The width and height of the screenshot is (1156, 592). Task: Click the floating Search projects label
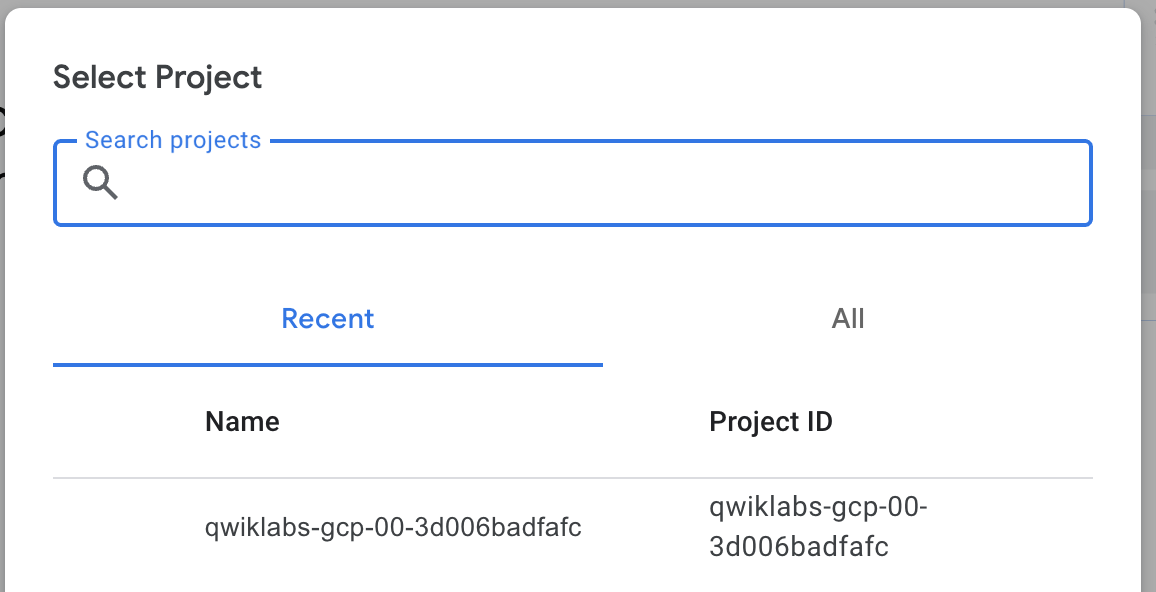pos(173,140)
